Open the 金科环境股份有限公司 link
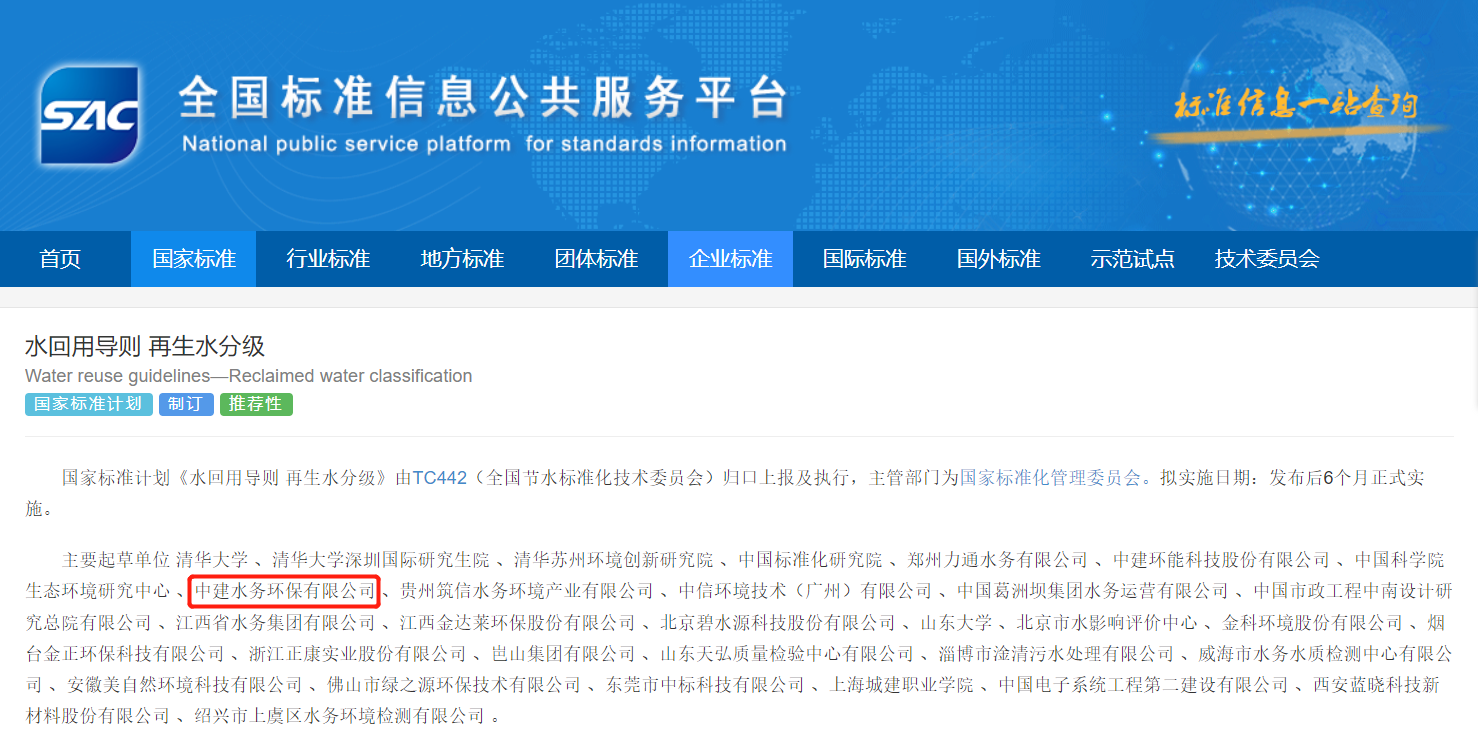1478x747 pixels. [x=1313, y=623]
